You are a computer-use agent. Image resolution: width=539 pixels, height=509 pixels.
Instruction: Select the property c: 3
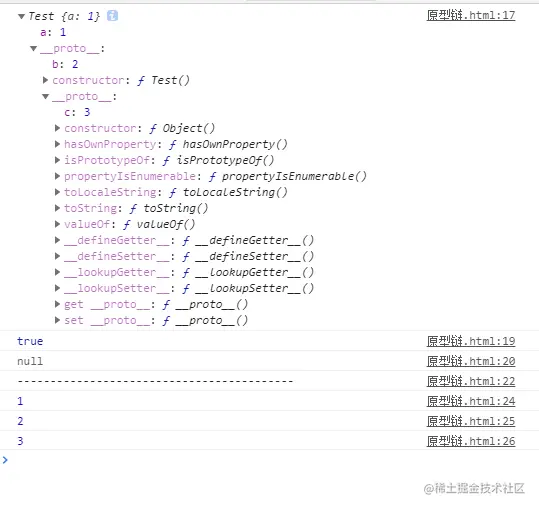tap(77, 112)
